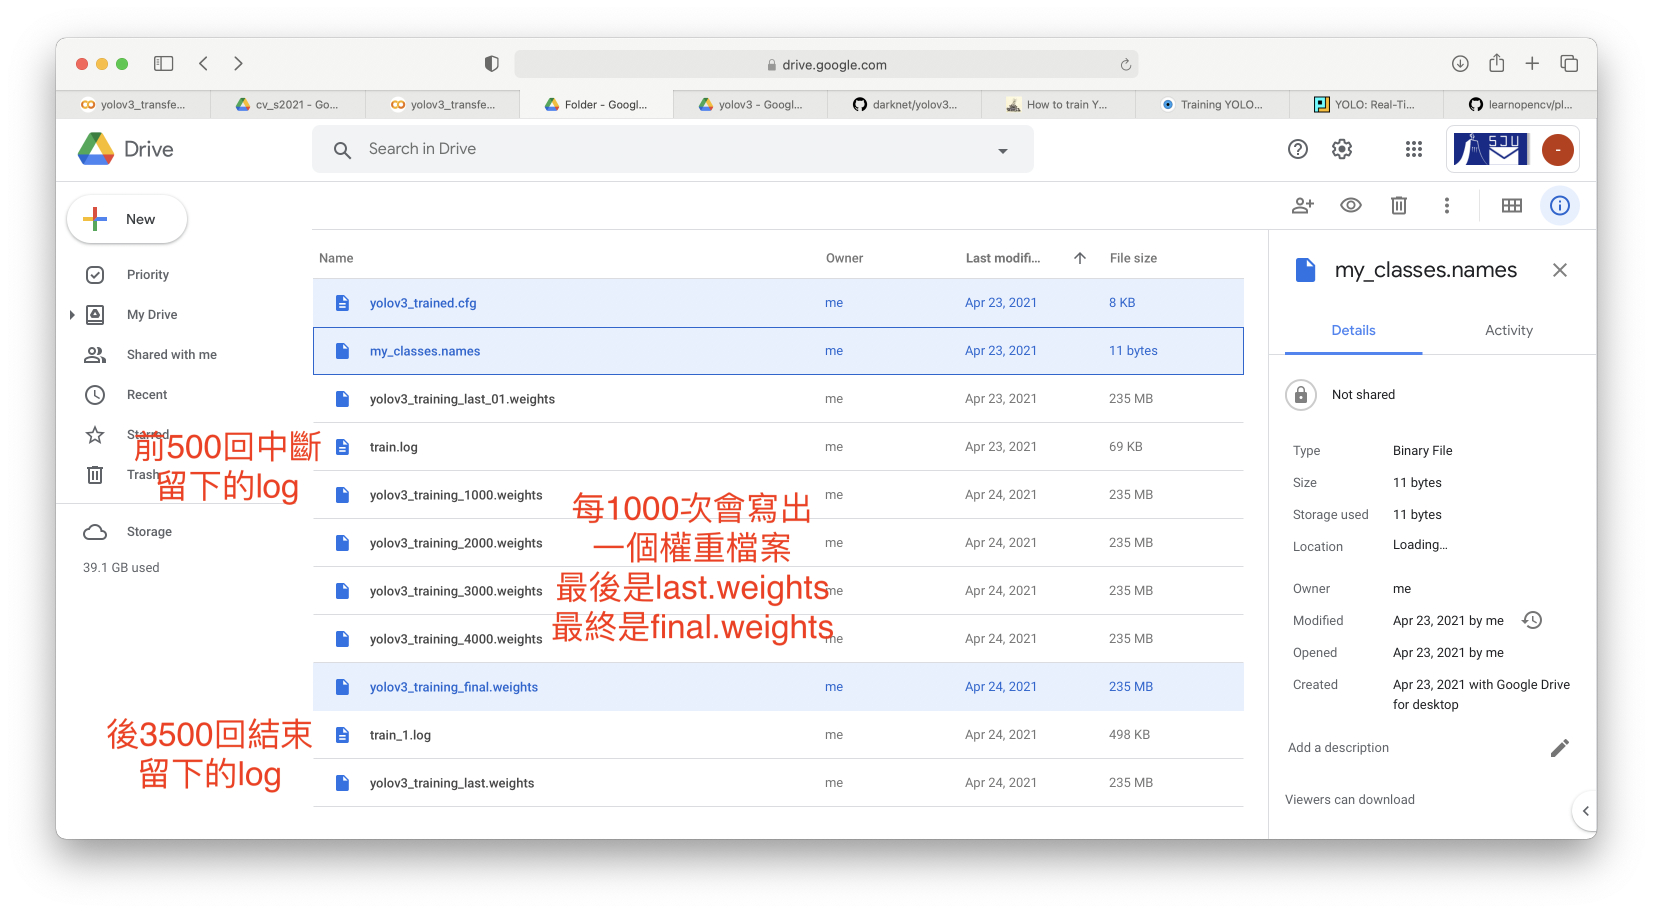Select yolov3_training_3000.weights file

pyautogui.click(x=778, y=591)
